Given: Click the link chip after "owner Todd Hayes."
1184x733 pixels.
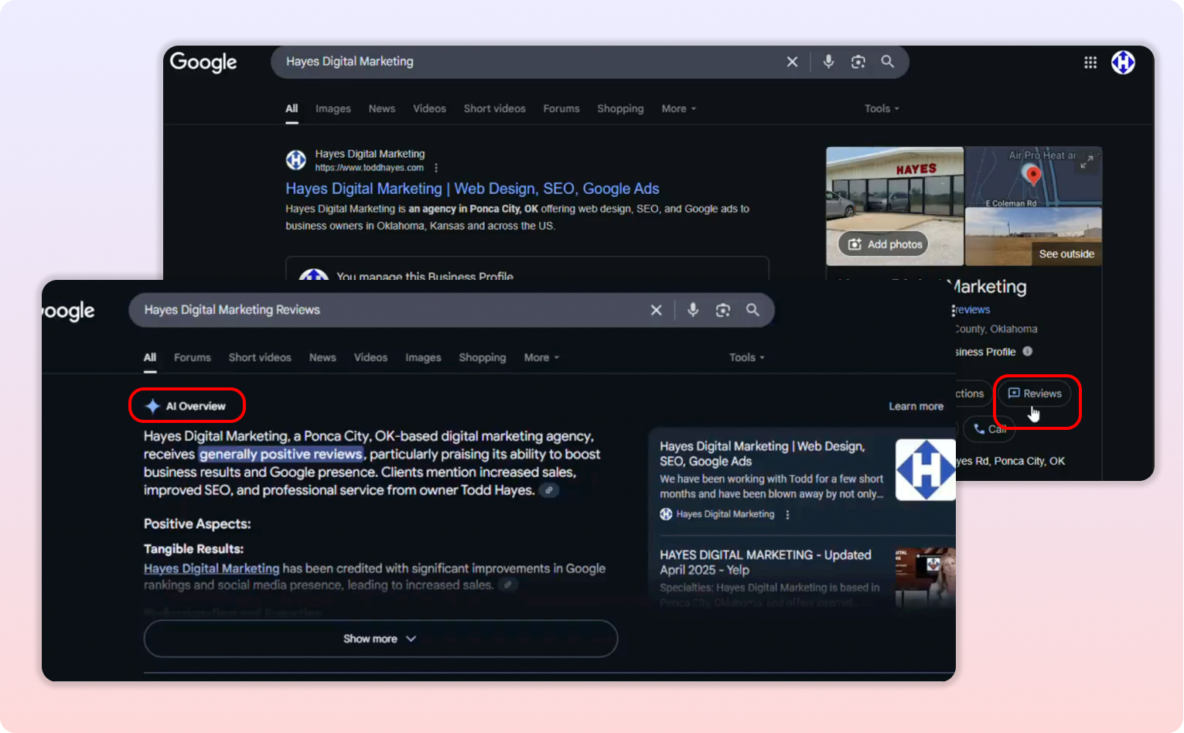Looking at the screenshot, I should 549,491.
